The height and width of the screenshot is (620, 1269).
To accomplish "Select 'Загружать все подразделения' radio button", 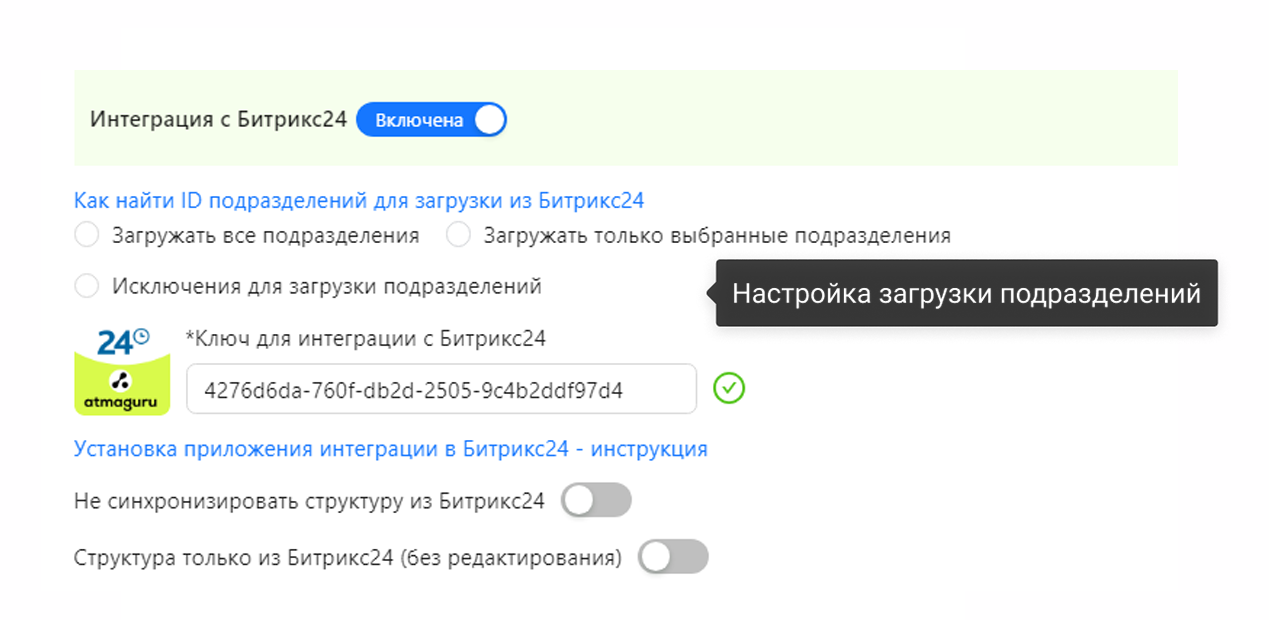I will [87, 235].
